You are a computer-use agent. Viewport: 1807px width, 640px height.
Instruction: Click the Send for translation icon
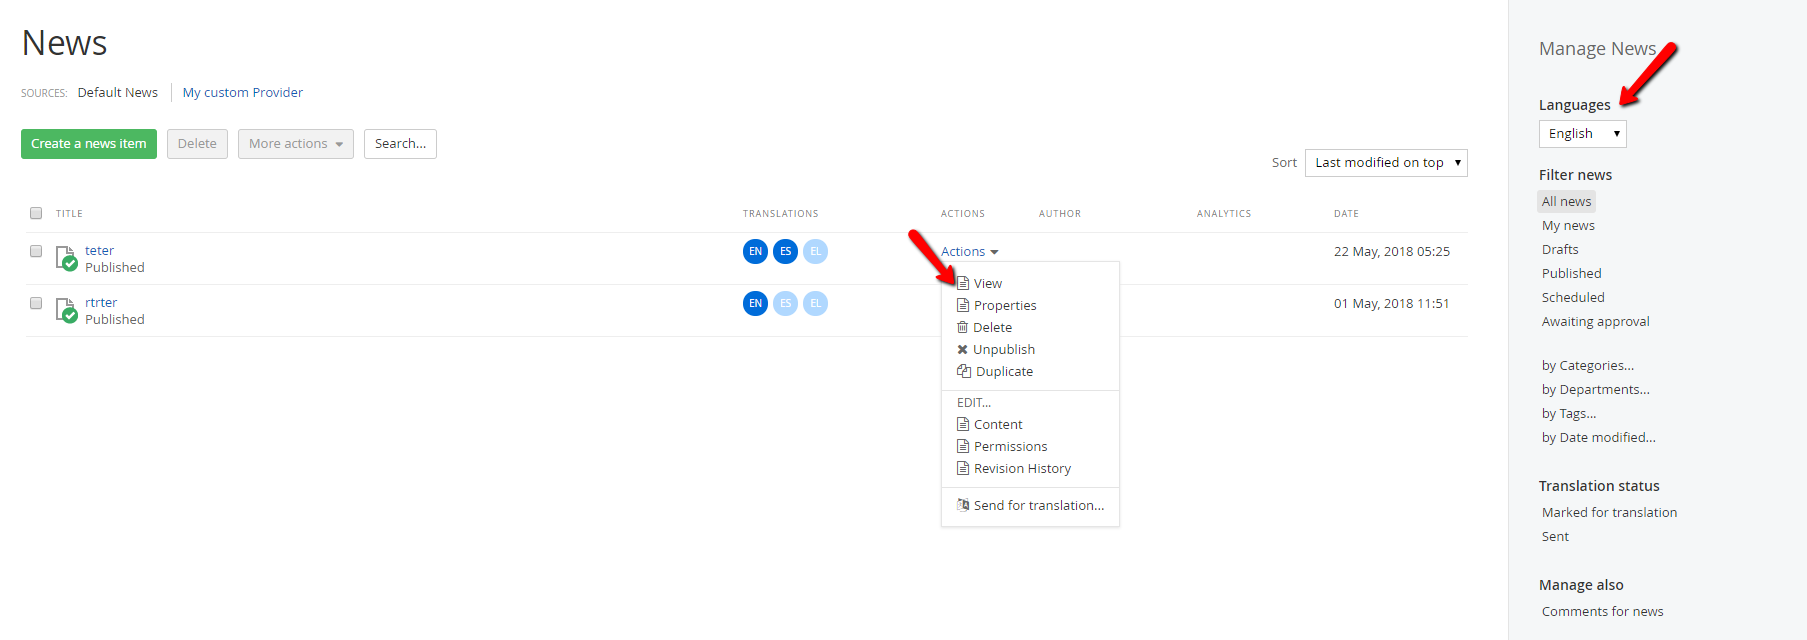(963, 505)
